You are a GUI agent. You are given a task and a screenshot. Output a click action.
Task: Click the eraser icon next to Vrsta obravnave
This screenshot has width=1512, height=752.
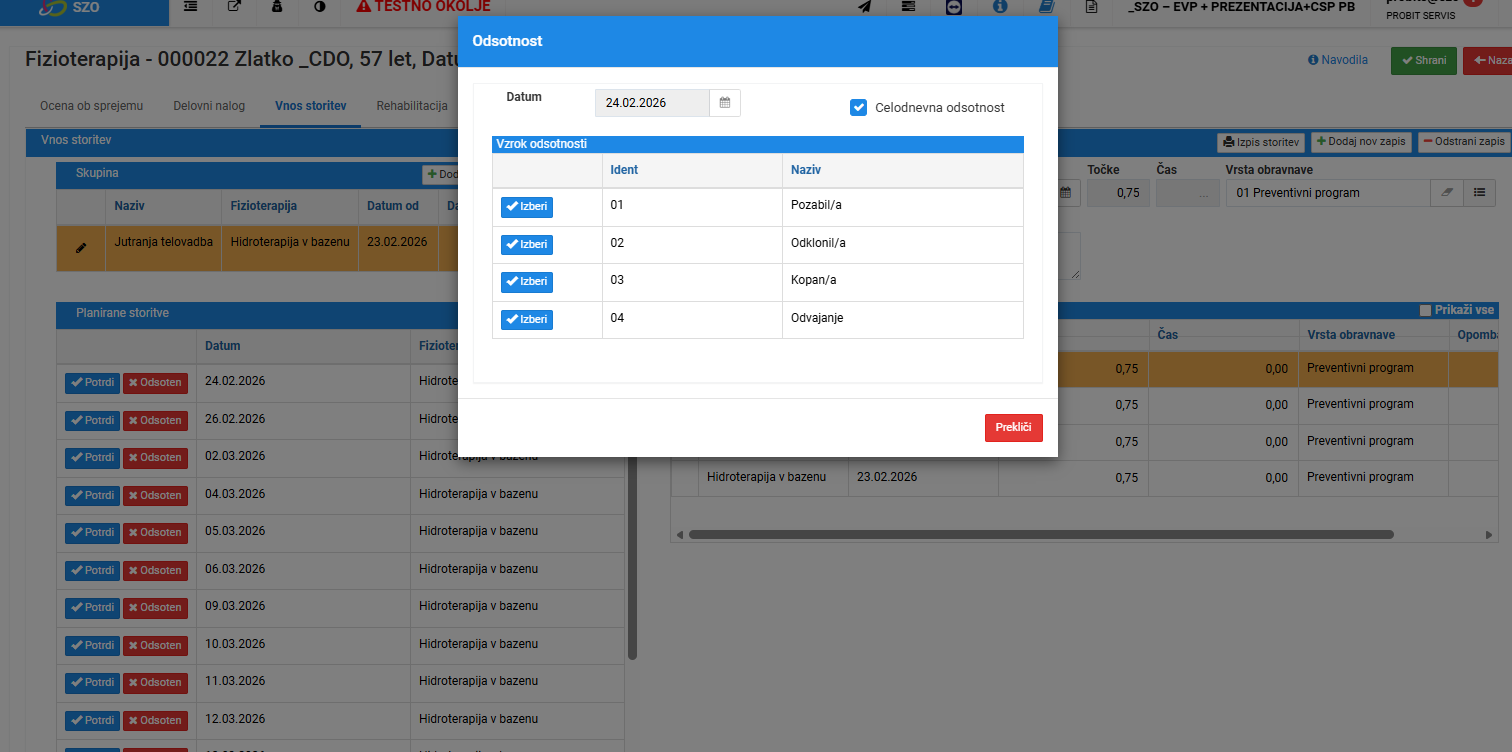click(x=1446, y=193)
